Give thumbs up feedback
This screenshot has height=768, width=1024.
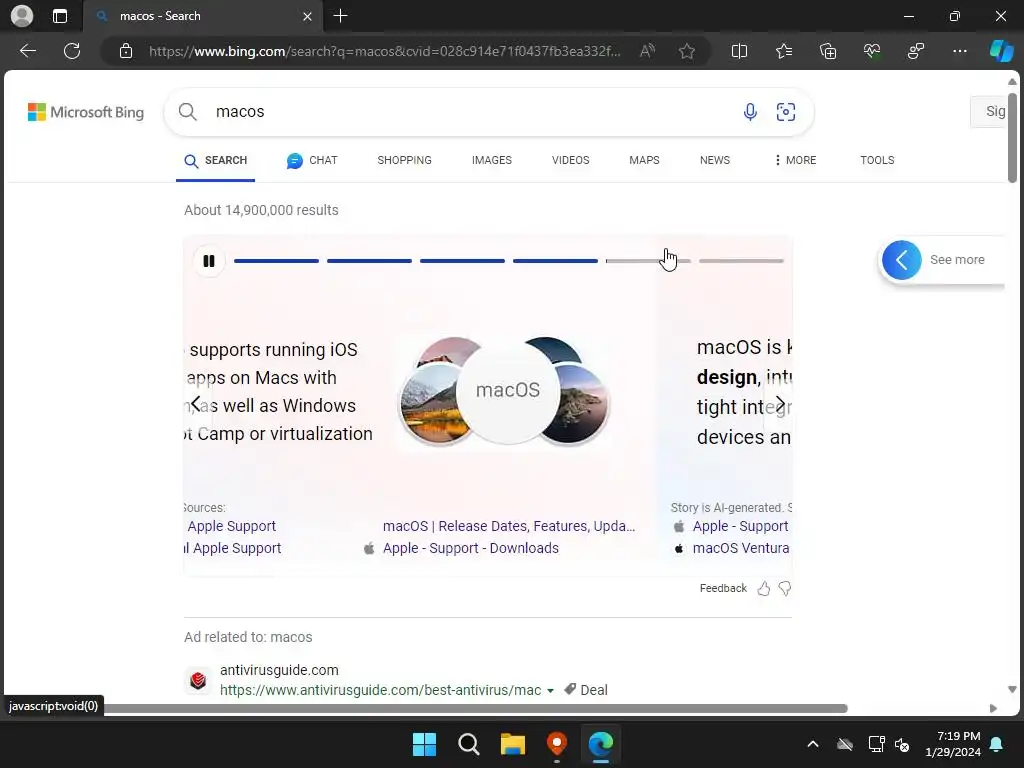763,588
